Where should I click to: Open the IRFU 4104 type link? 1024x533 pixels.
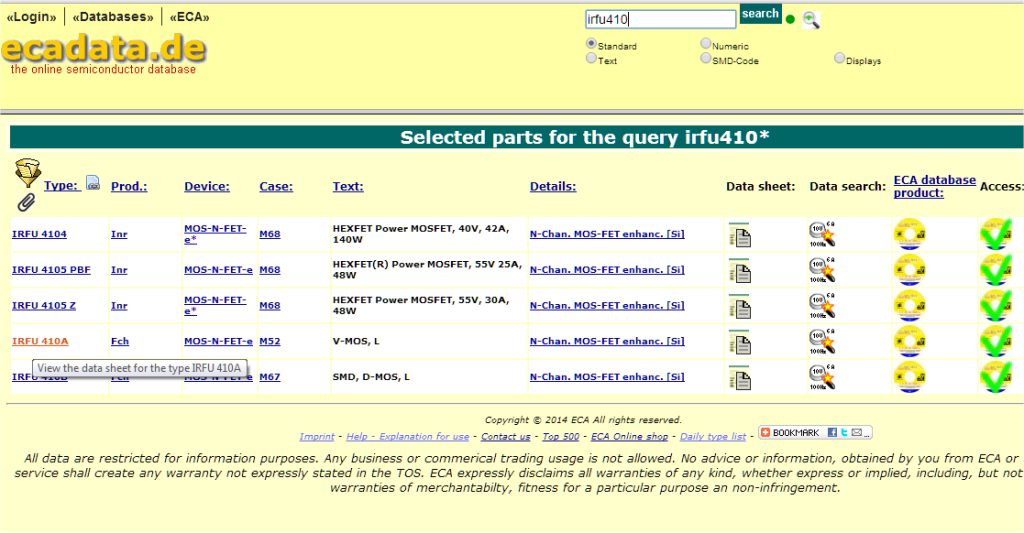pos(39,234)
